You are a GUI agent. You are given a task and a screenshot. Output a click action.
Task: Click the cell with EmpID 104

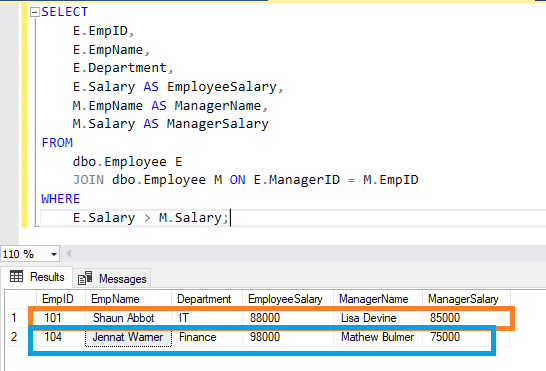click(61, 337)
